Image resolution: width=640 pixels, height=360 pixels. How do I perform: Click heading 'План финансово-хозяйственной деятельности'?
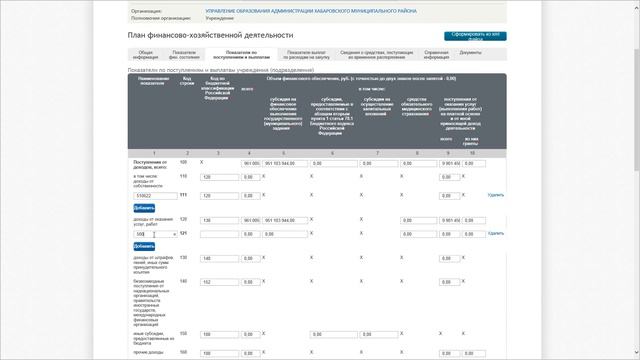pyautogui.click(x=210, y=35)
